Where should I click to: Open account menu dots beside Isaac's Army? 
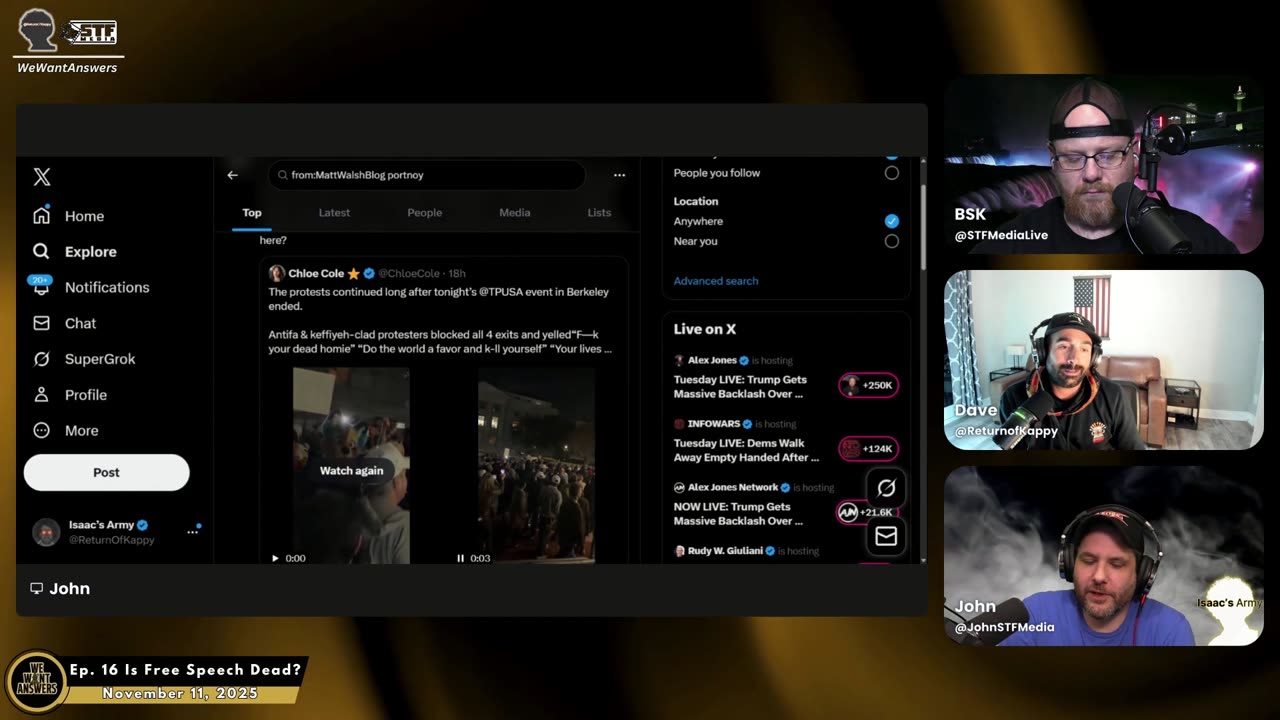click(192, 532)
